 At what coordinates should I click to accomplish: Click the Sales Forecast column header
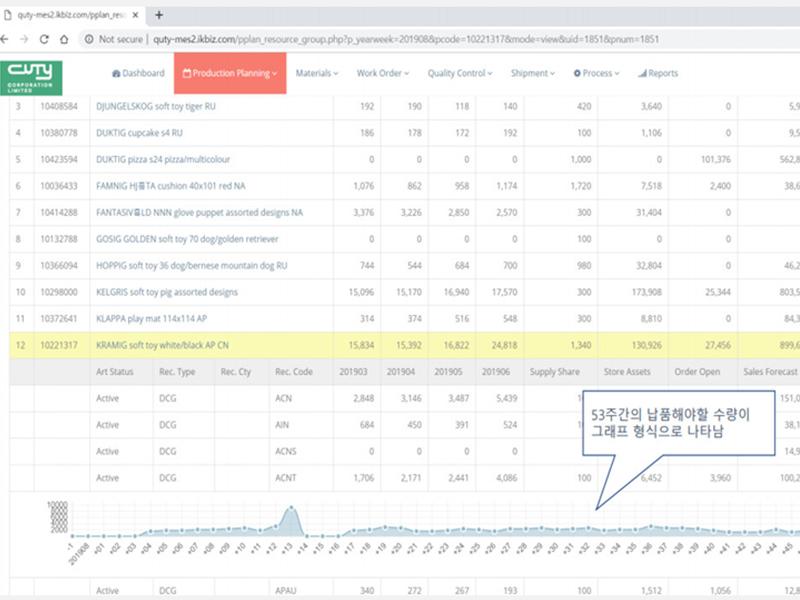770,371
